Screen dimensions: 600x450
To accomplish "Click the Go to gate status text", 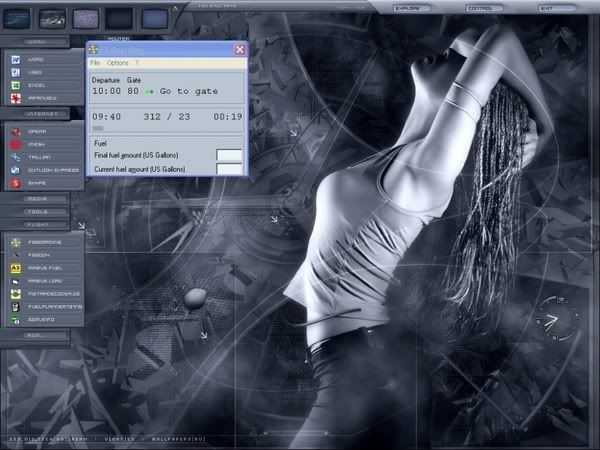I will tap(189, 91).
